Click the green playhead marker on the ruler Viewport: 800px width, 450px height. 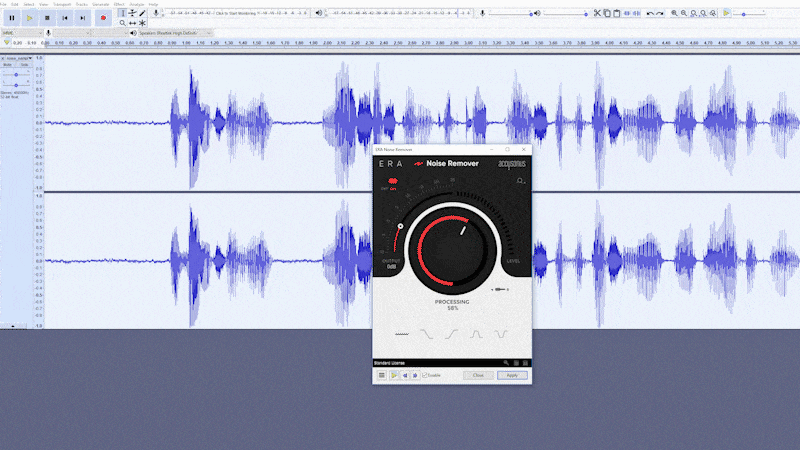point(7,43)
